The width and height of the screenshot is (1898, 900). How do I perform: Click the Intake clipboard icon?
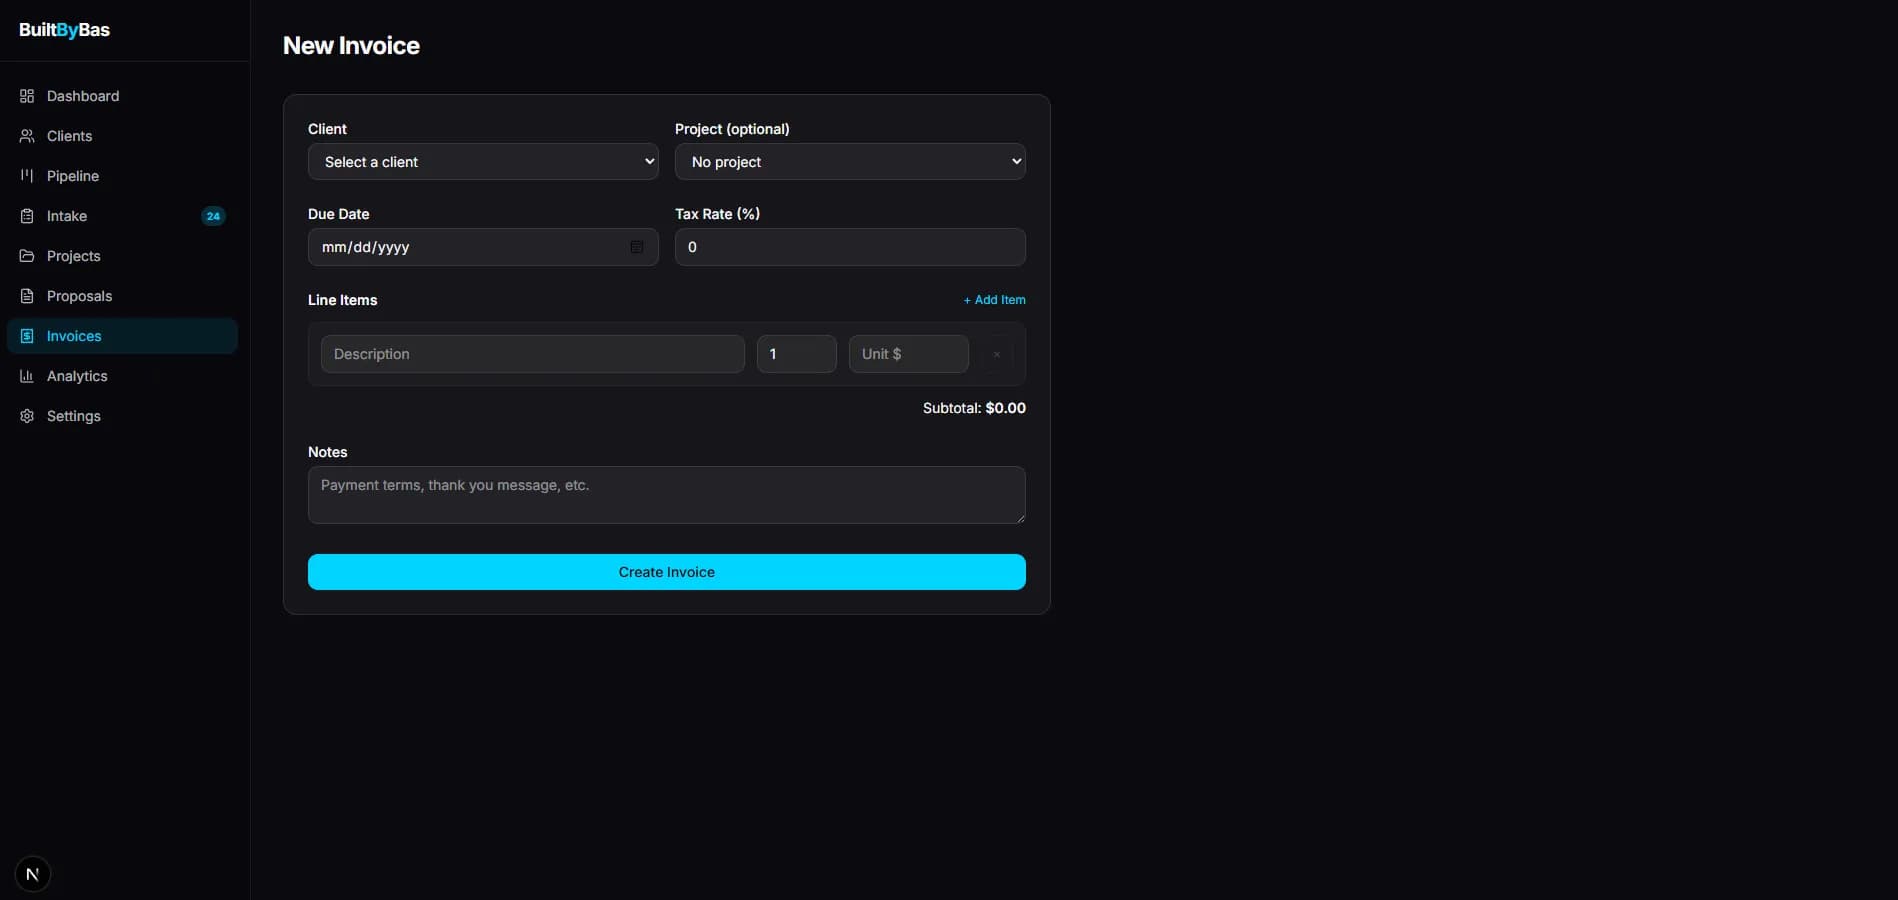[x=27, y=216]
